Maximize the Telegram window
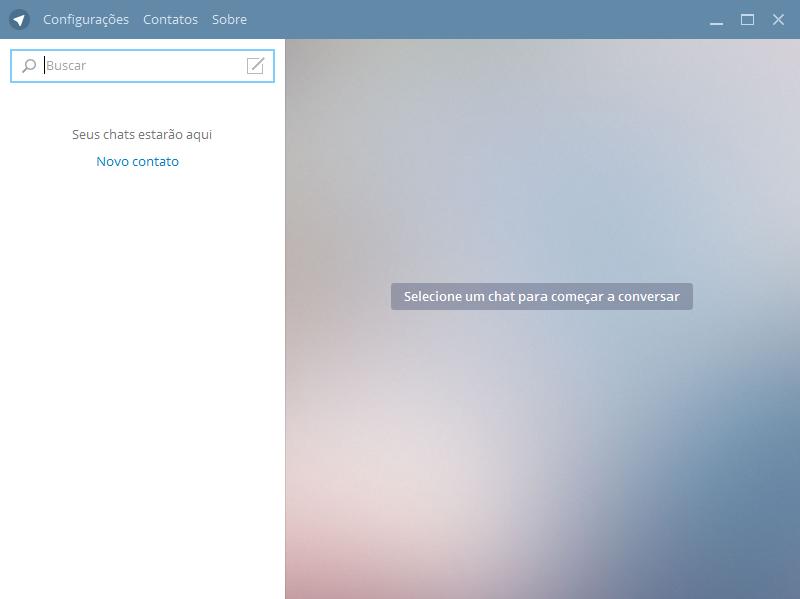 747,19
